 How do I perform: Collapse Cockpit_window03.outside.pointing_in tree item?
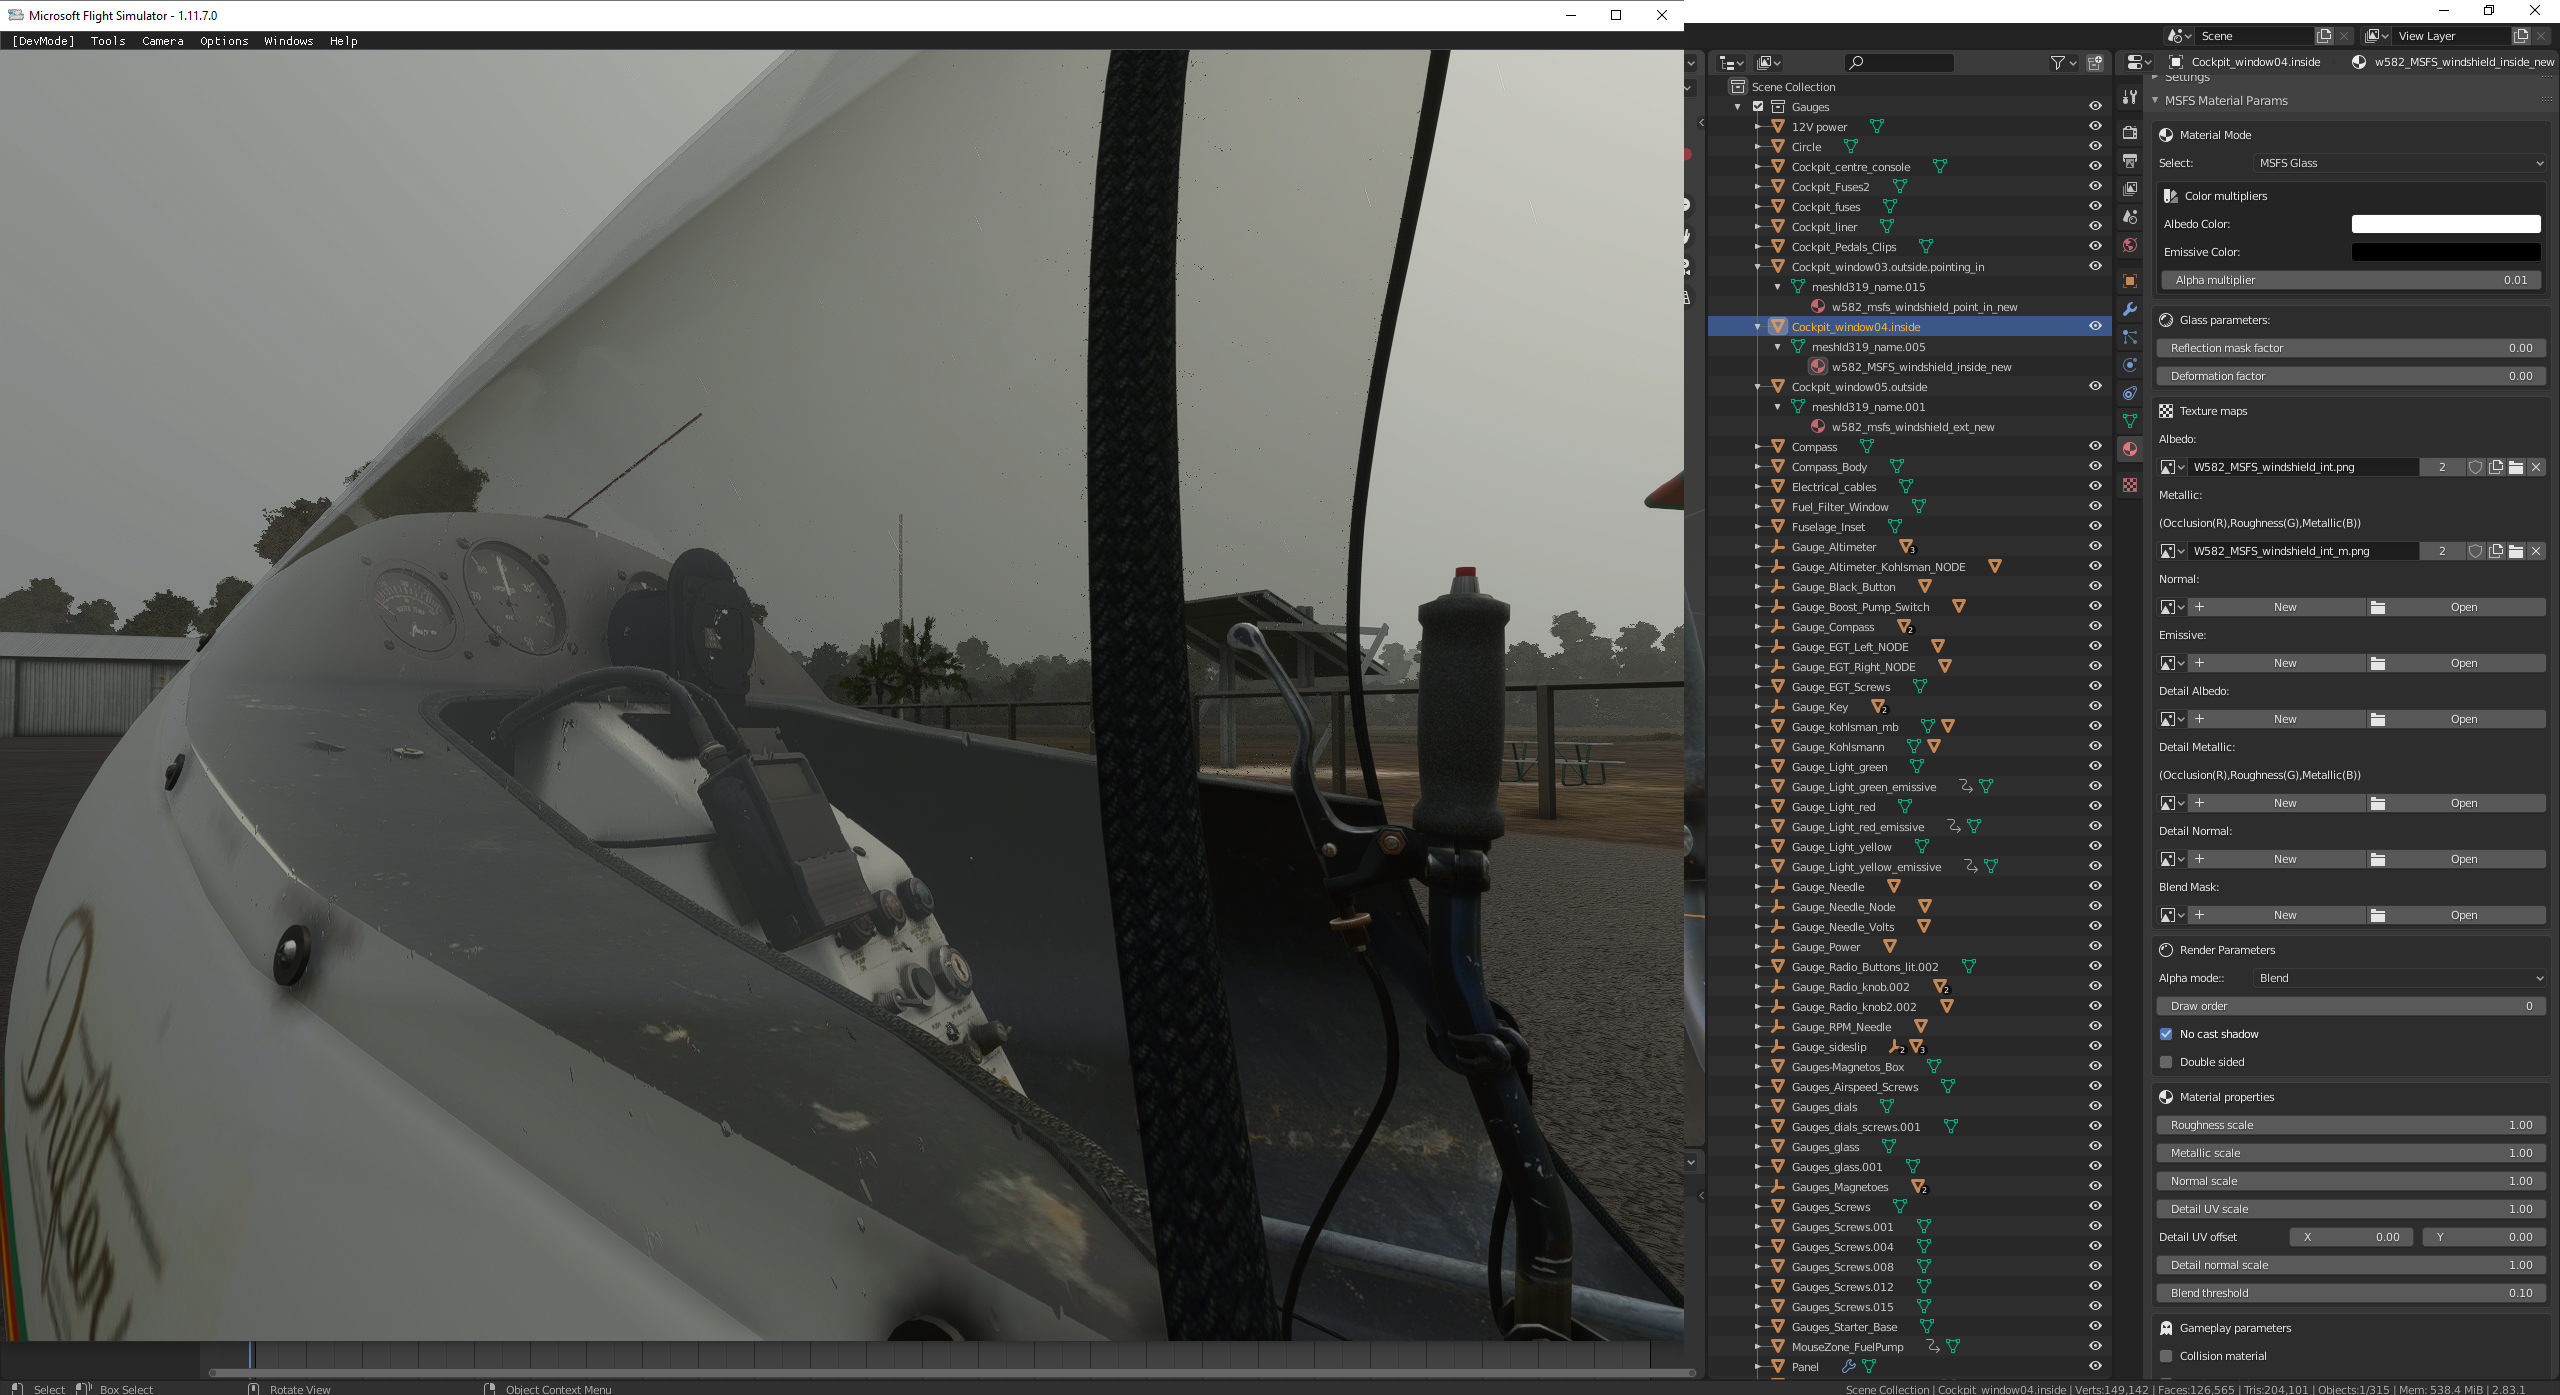coord(1758,267)
